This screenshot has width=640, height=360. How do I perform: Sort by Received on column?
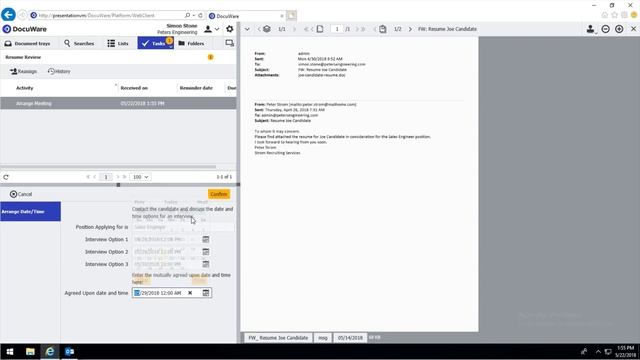[134, 88]
